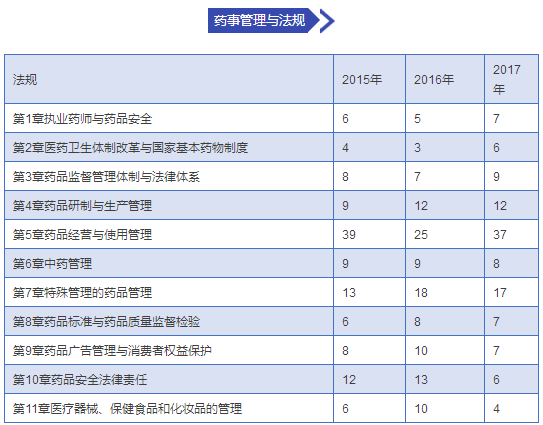543x425 pixels.
Task: Select the 2016 value 13 for 第10章
Action: coord(421,380)
